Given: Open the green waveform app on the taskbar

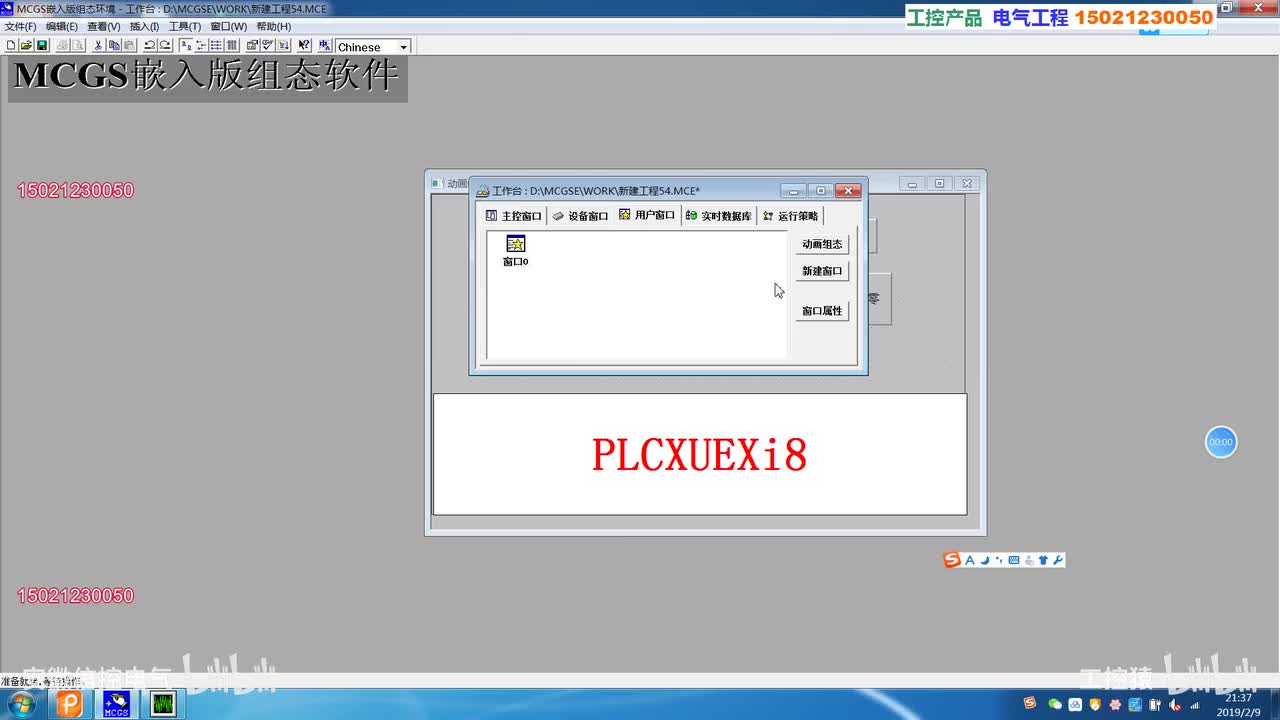Looking at the screenshot, I should (163, 704).
